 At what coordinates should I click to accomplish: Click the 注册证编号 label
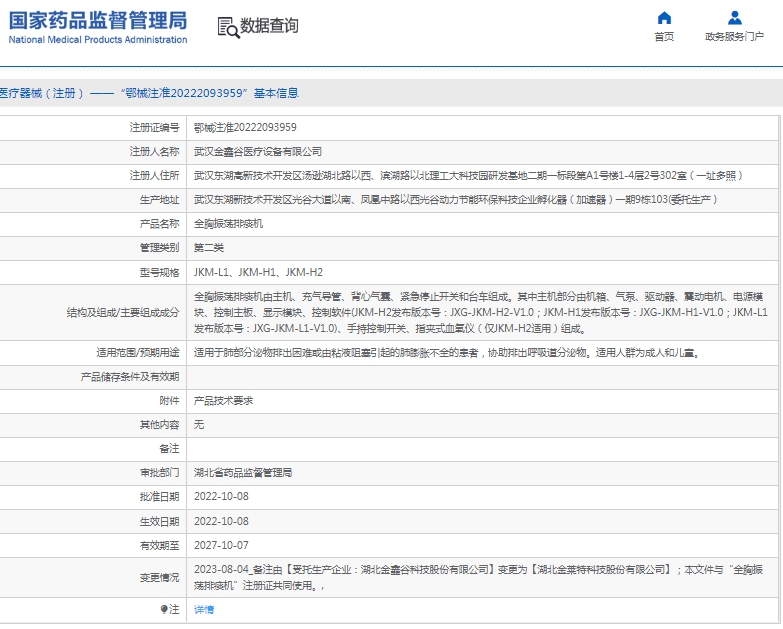coord(154,128)
